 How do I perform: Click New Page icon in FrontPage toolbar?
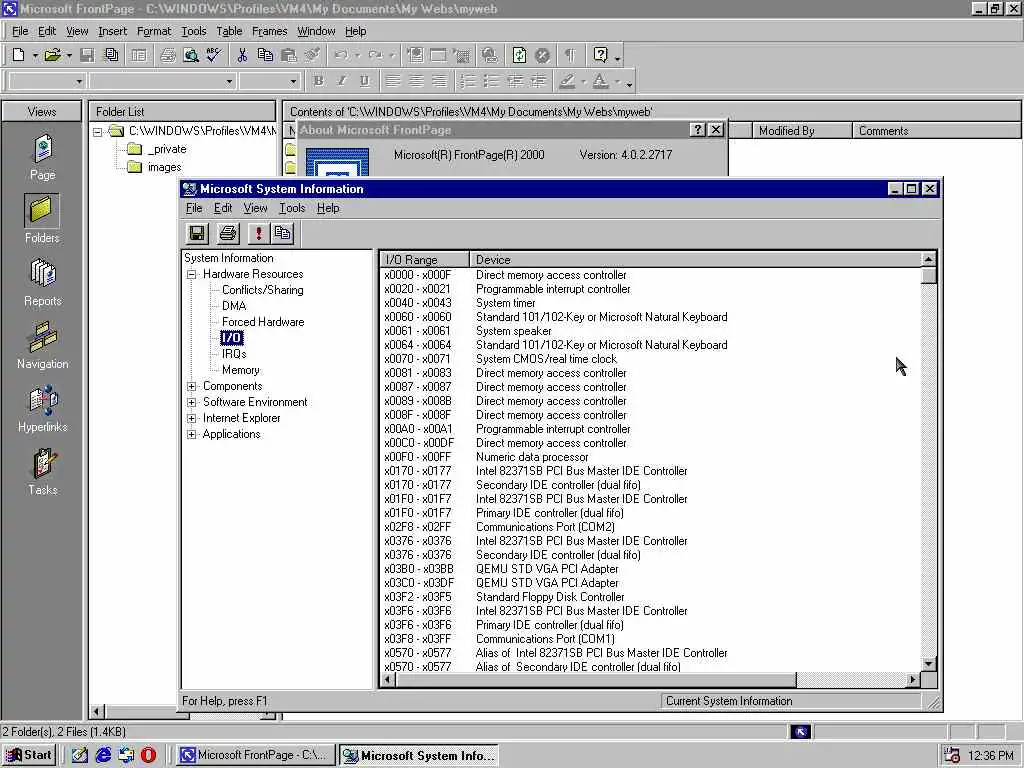click(18, 56)
